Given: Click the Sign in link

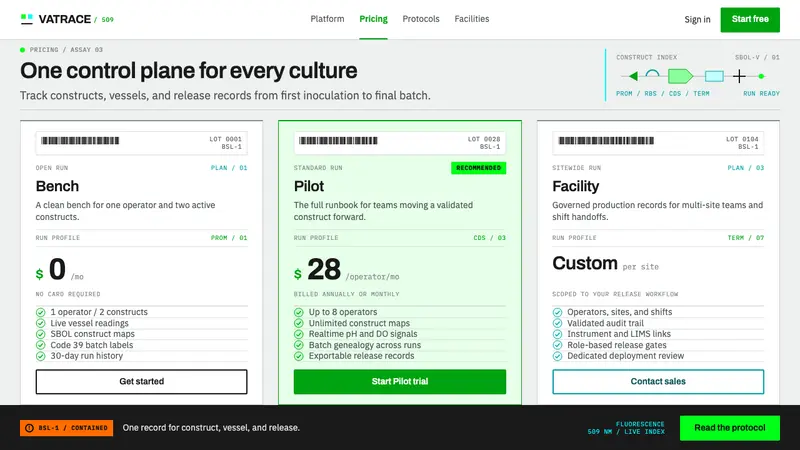Looking at the screenshot, I should (697, 19).
